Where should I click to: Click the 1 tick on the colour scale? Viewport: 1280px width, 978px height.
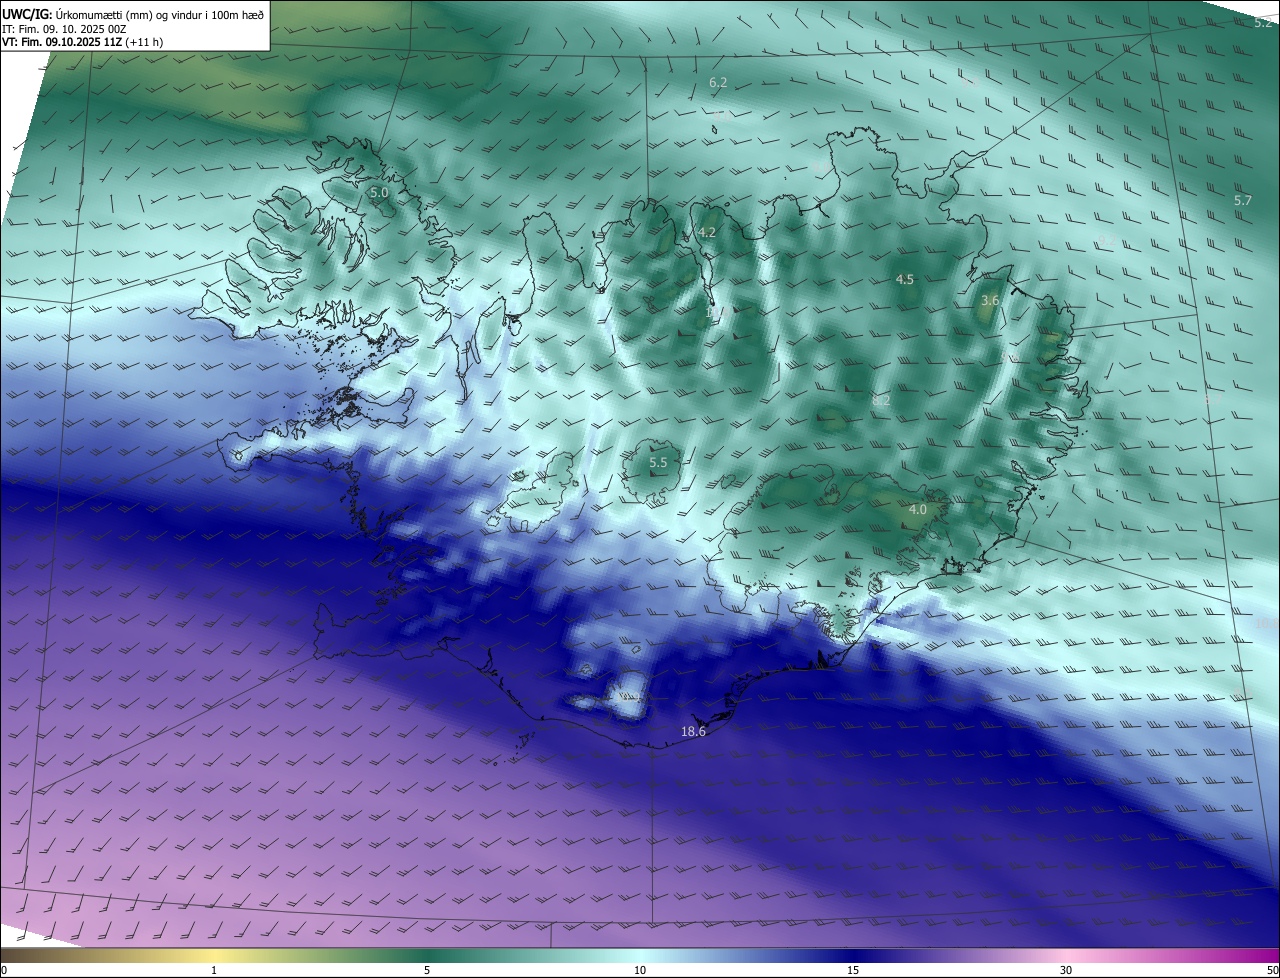(214, 970)
